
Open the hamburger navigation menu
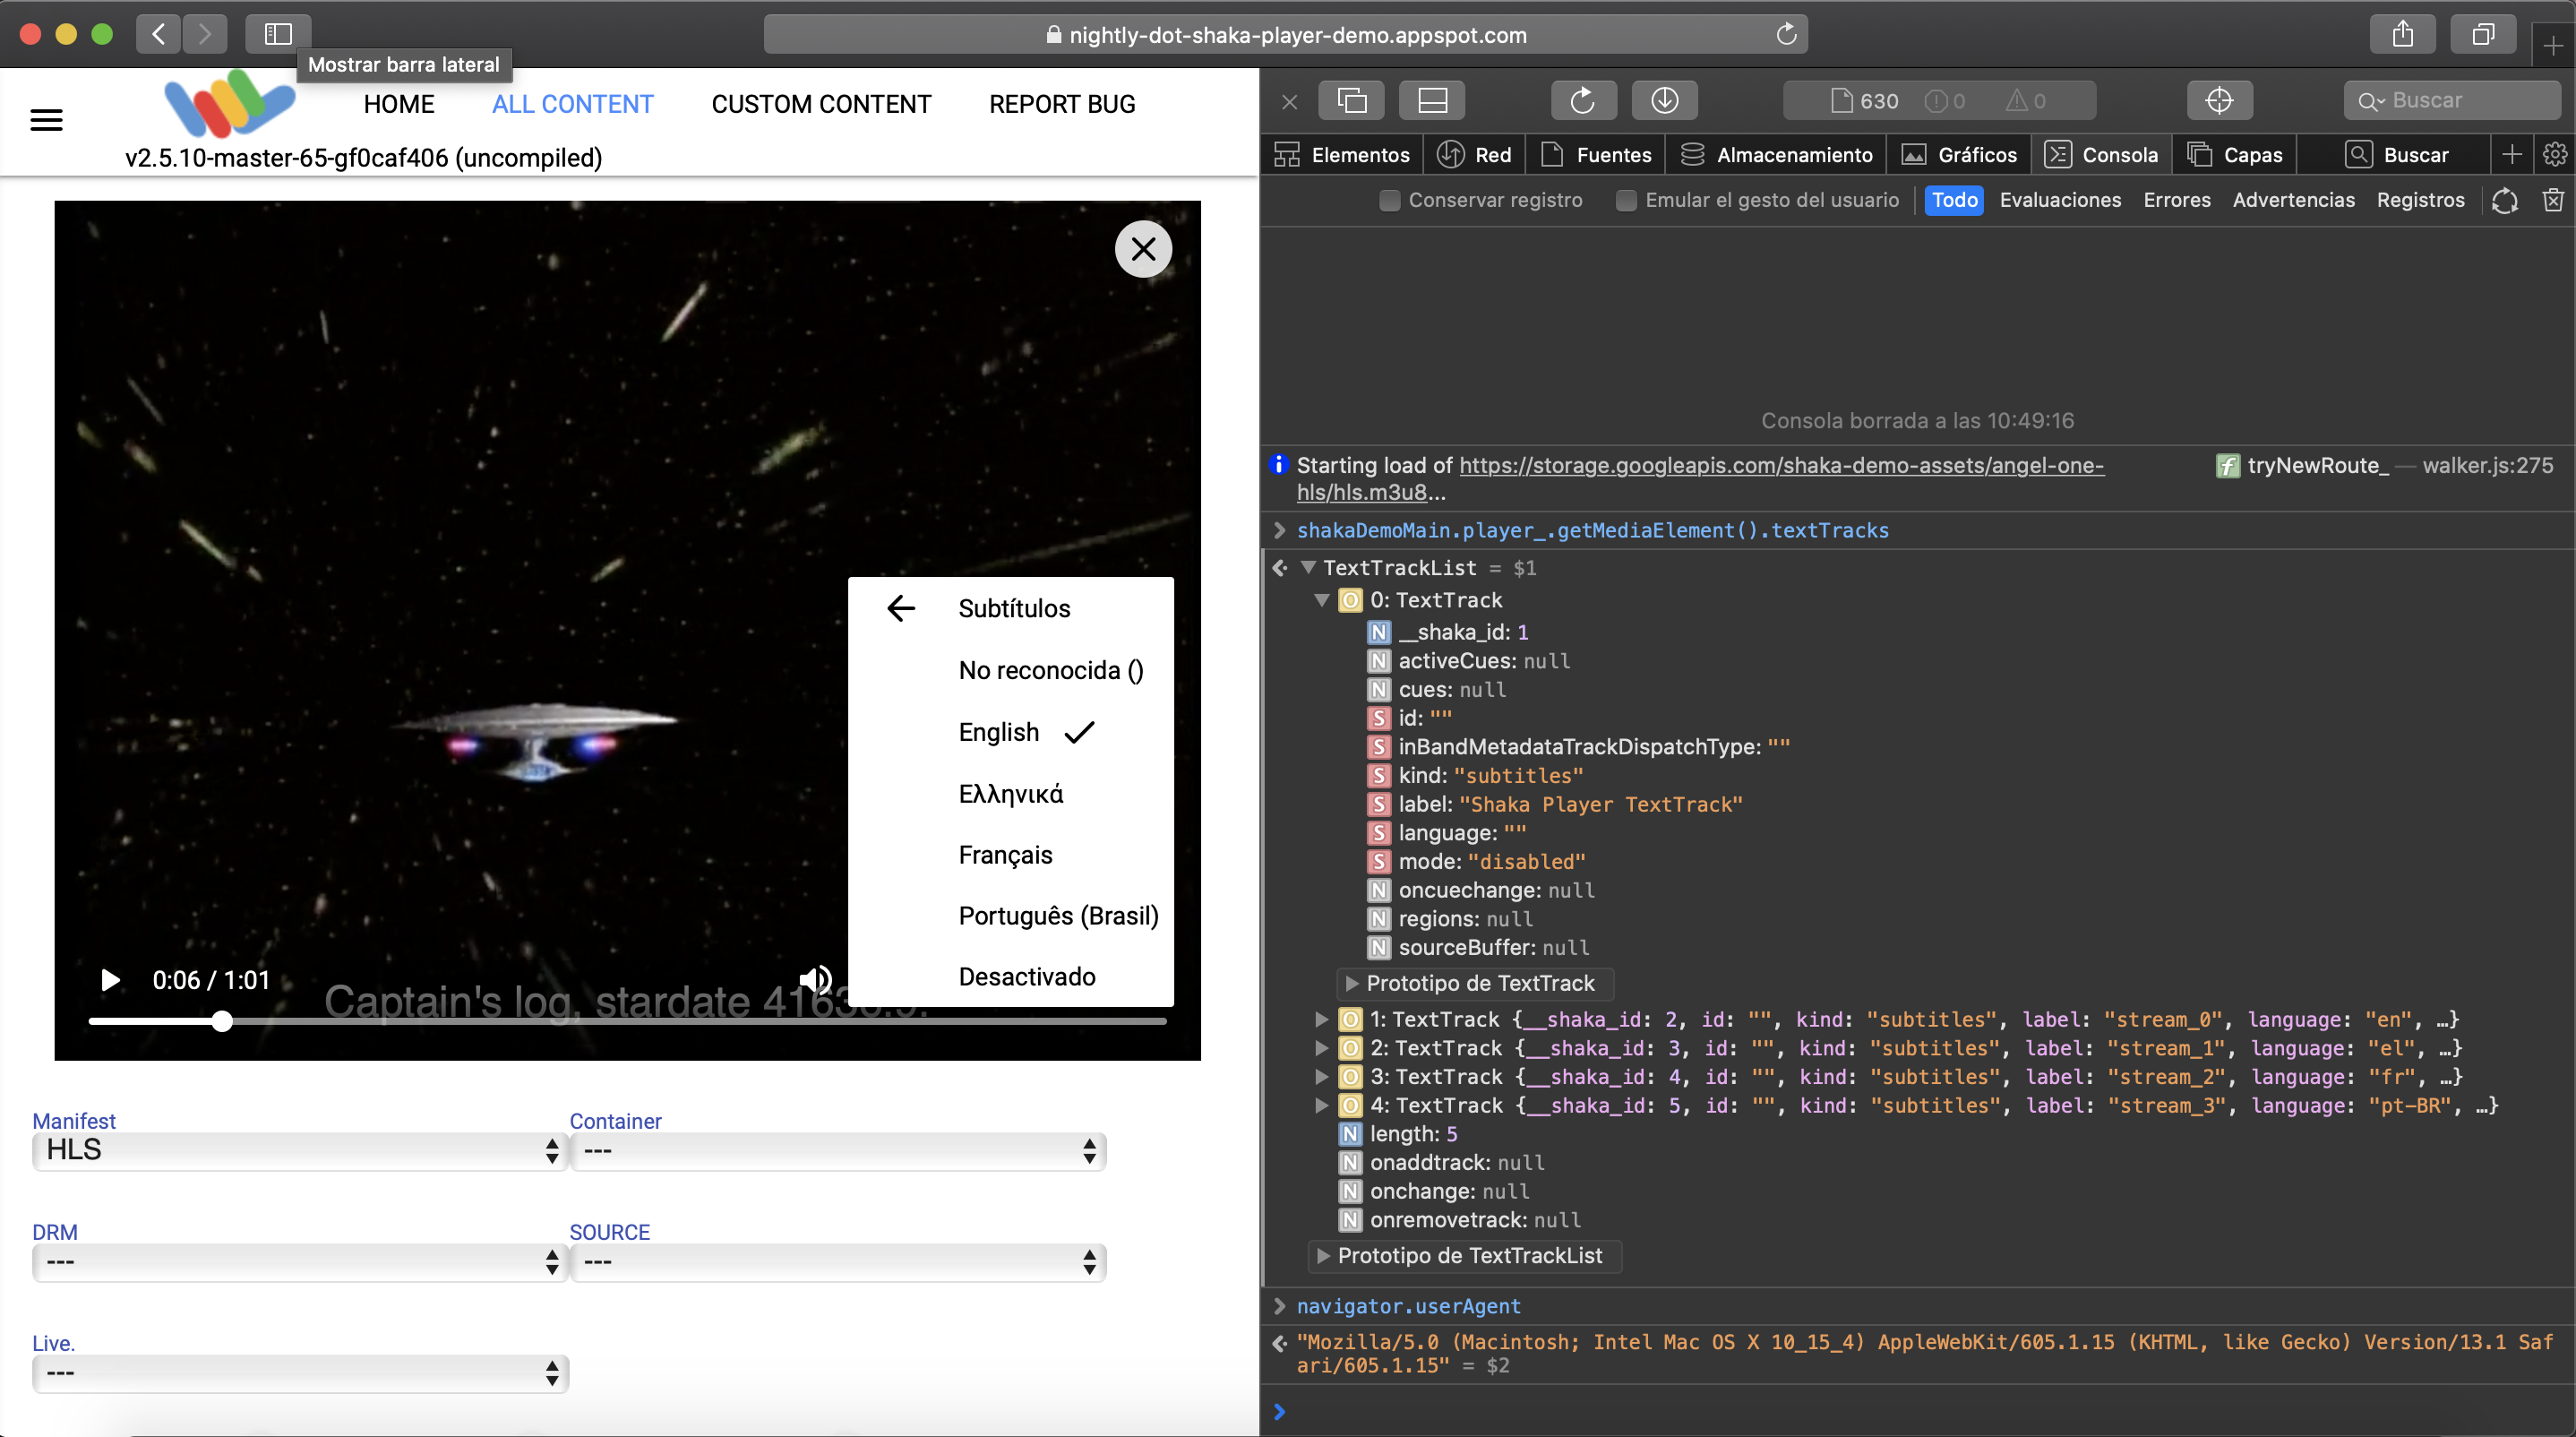[x=47, y=119]
